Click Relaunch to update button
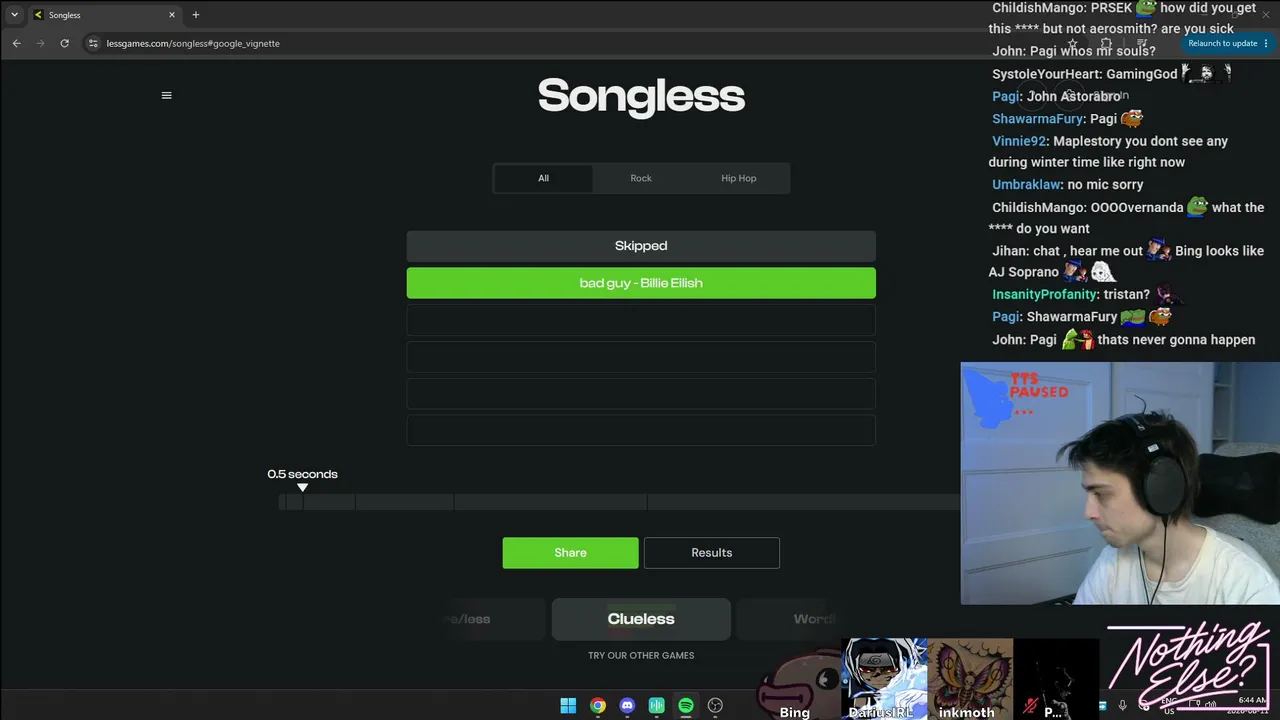1280x720 pixels. 1223,44
